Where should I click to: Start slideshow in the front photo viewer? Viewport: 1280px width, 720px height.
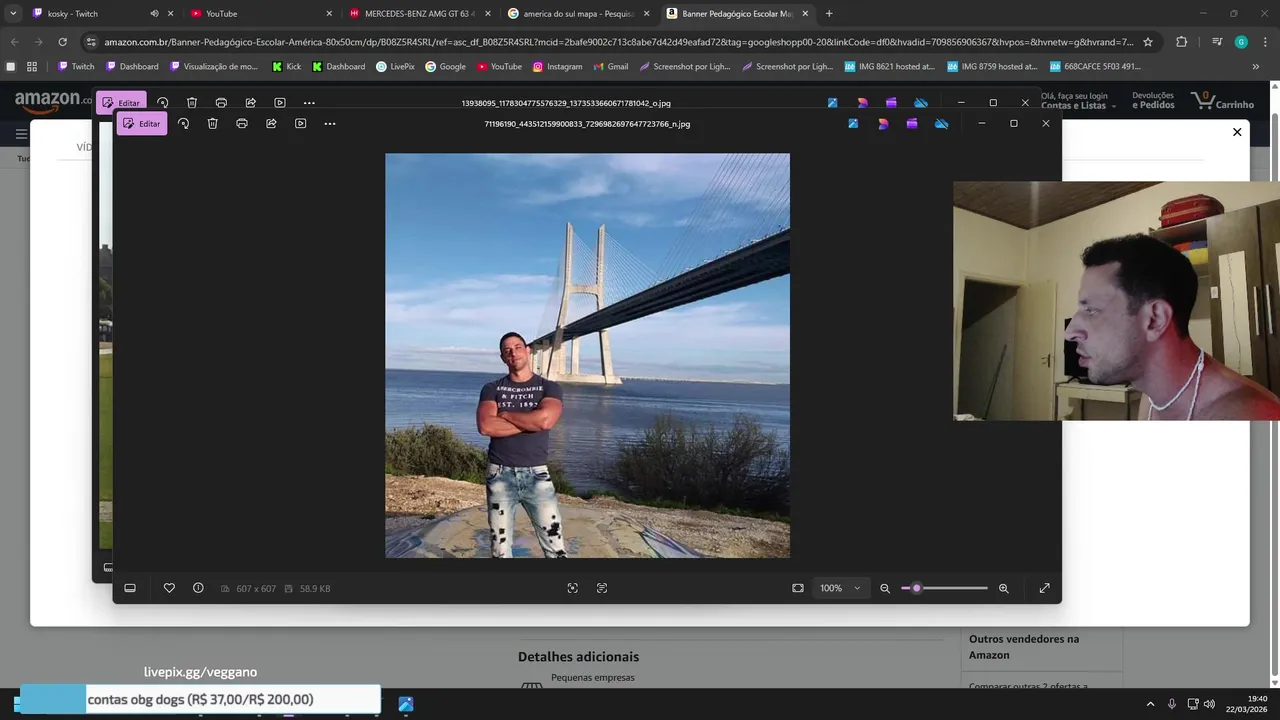[300, 124]
